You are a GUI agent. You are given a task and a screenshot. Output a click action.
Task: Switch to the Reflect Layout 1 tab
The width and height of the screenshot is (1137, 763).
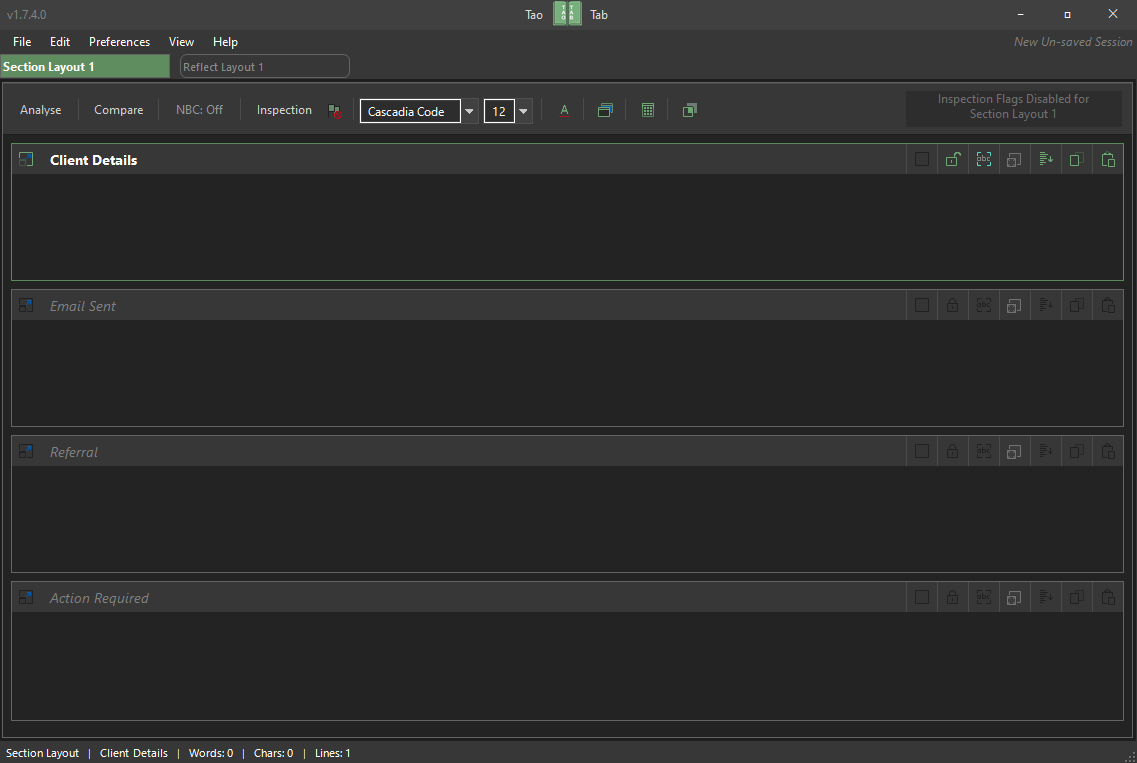(265, 67)
